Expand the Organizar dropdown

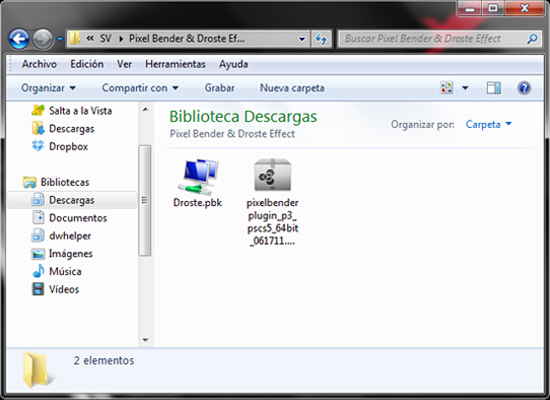(48, 88)
